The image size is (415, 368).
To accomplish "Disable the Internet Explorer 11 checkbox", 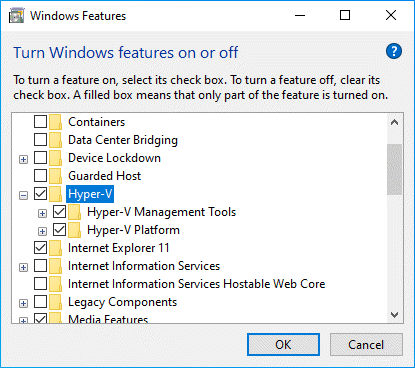I will (40, 248).
